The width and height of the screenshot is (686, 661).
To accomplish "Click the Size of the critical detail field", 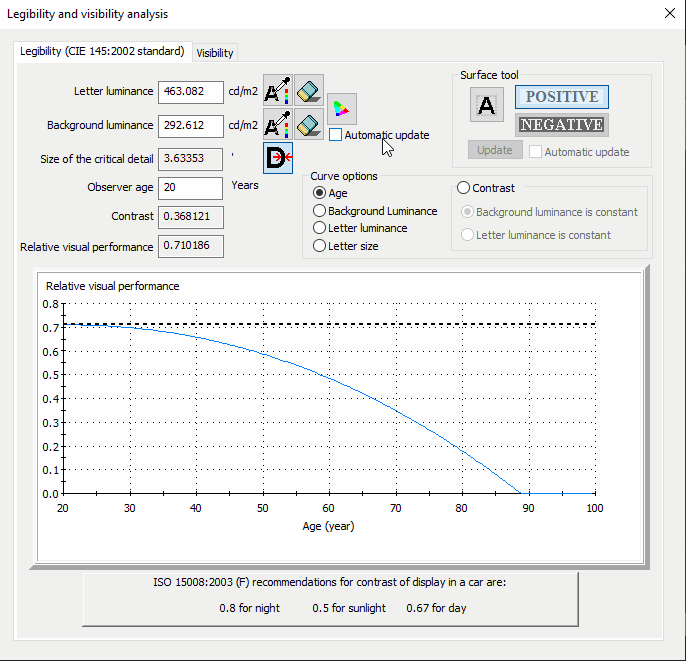I will pyautogui.click(x=190, y=159).
